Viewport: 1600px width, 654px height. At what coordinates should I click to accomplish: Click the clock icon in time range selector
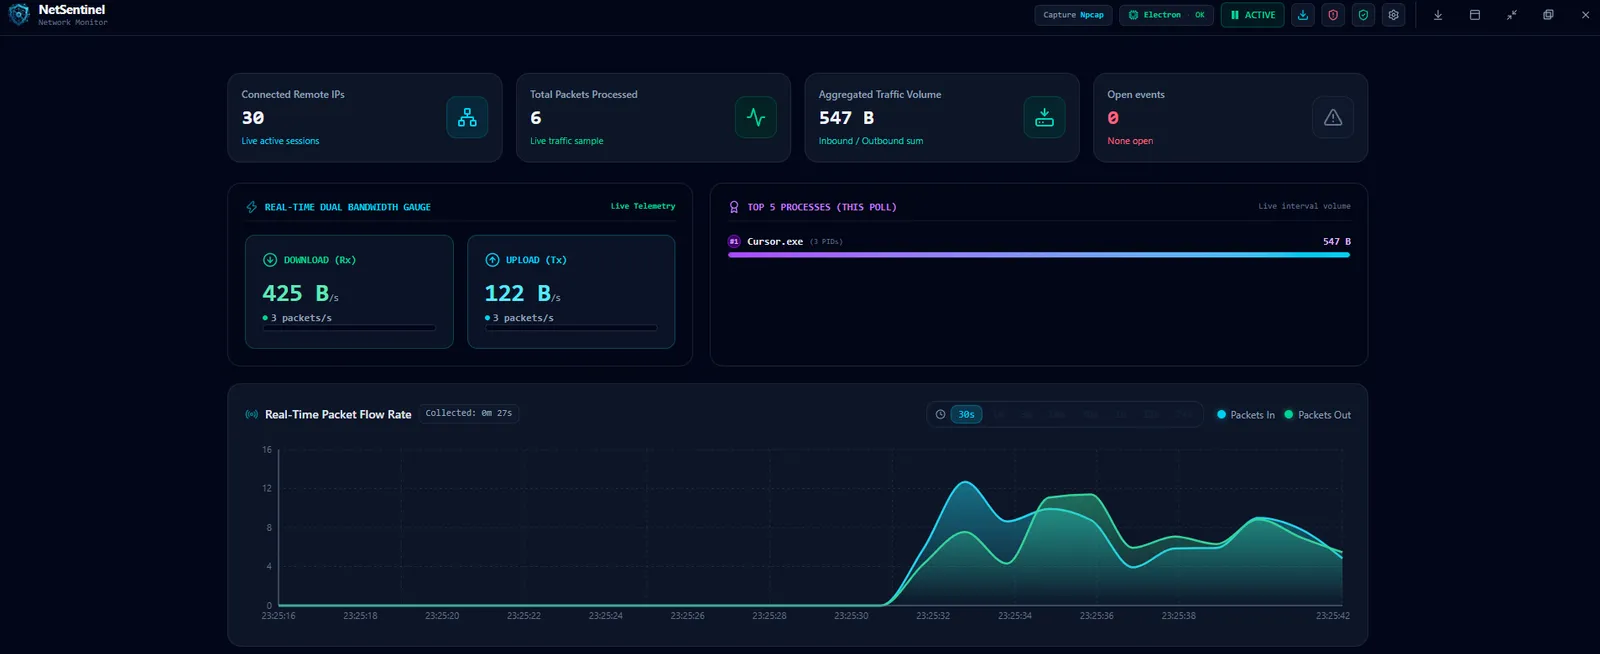940,414
